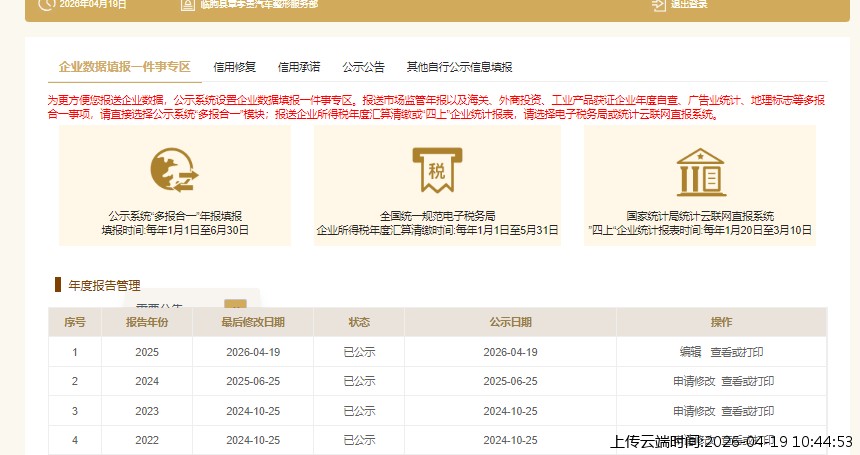Click 申请修改 for the 2023 report
This screenshot has width=860, height=455.
(694, 411)
